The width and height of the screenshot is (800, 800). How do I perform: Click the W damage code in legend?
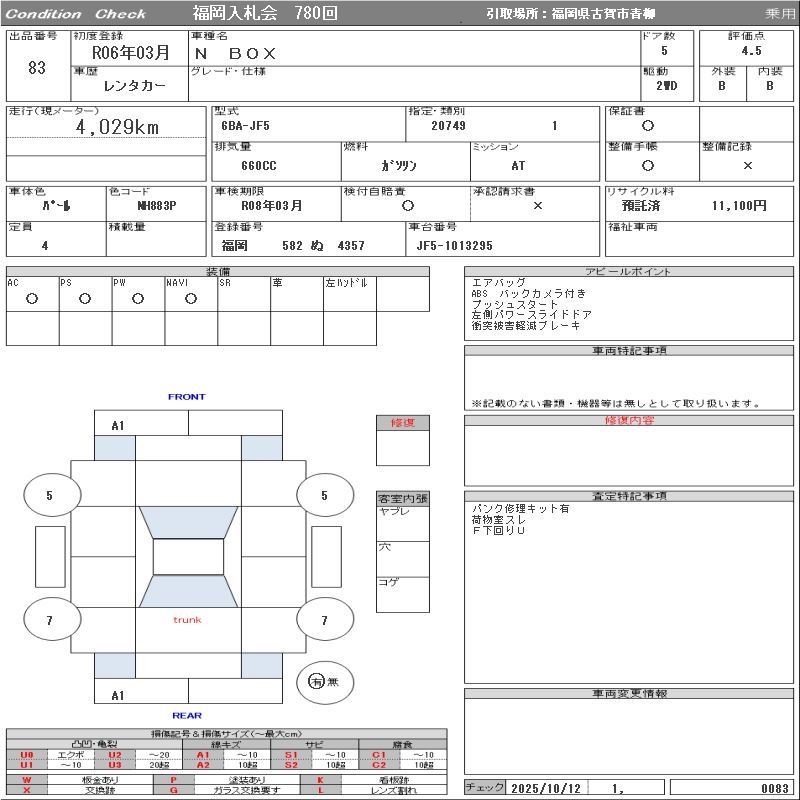click(x=27, y=780)
